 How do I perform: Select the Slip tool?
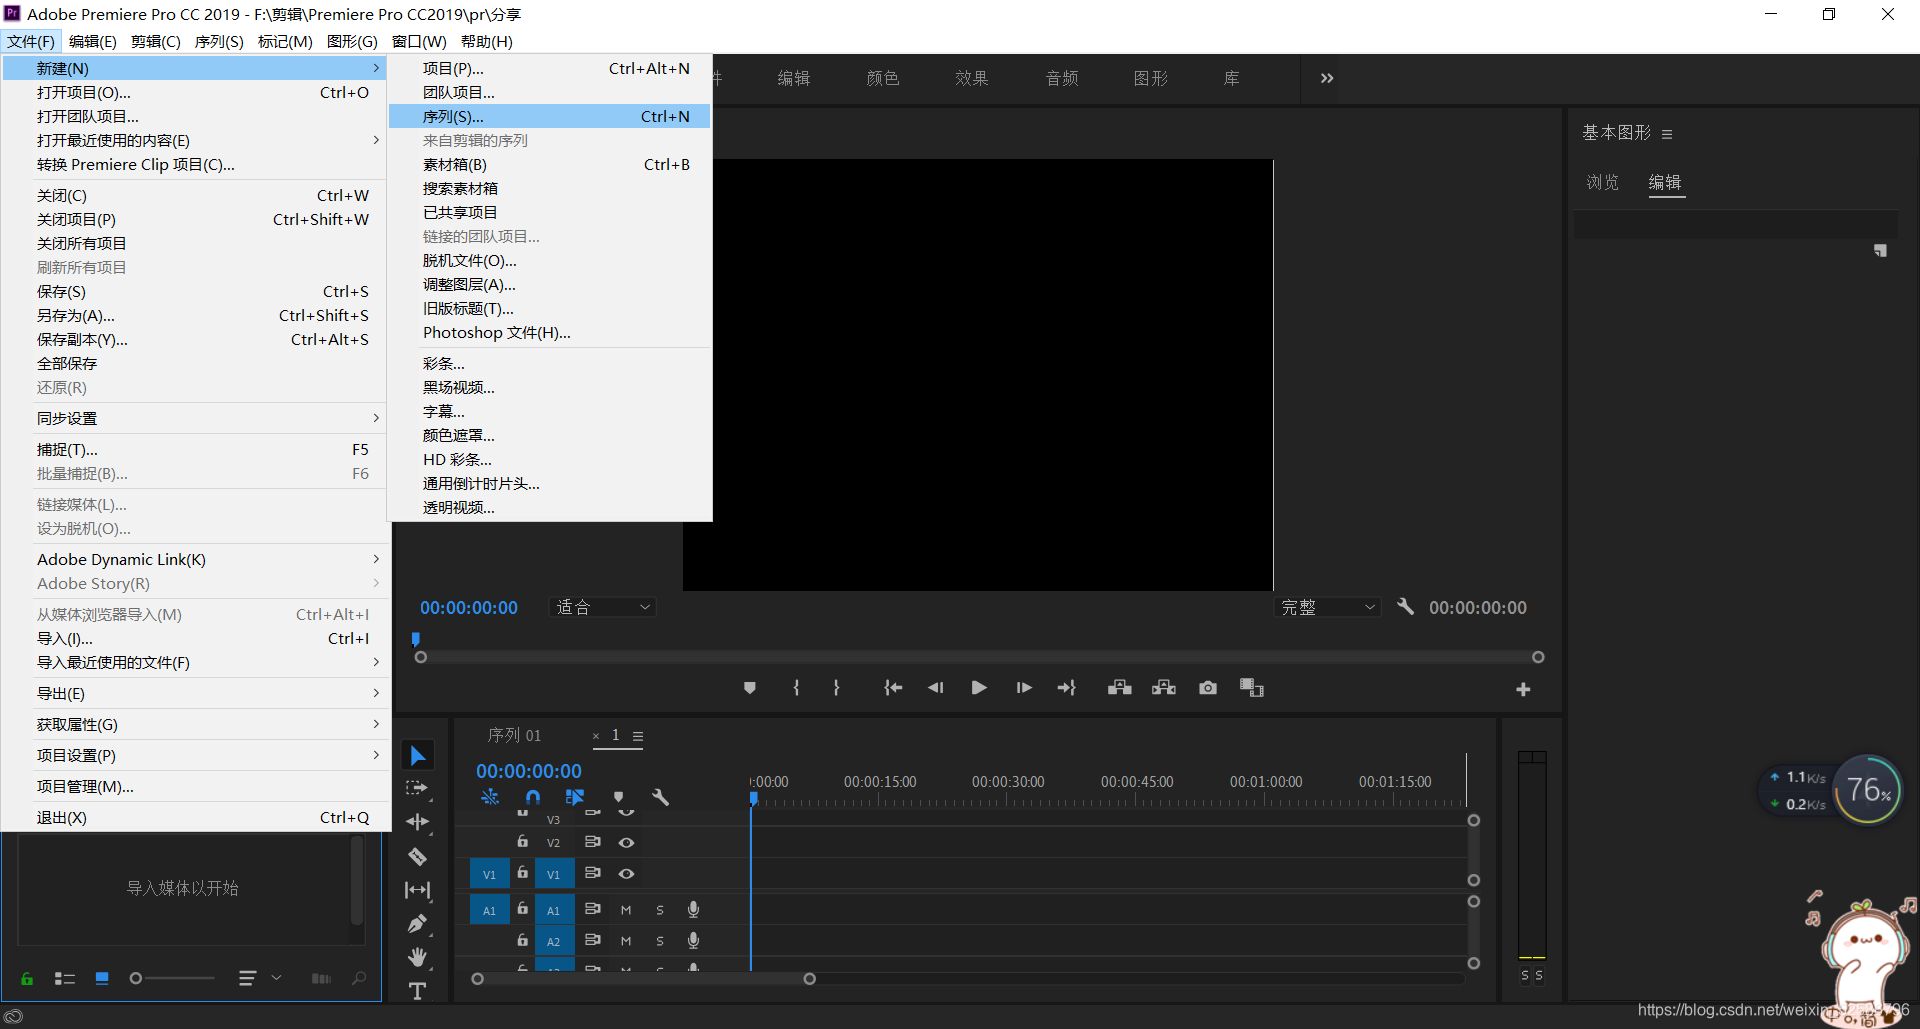point(418,890)
